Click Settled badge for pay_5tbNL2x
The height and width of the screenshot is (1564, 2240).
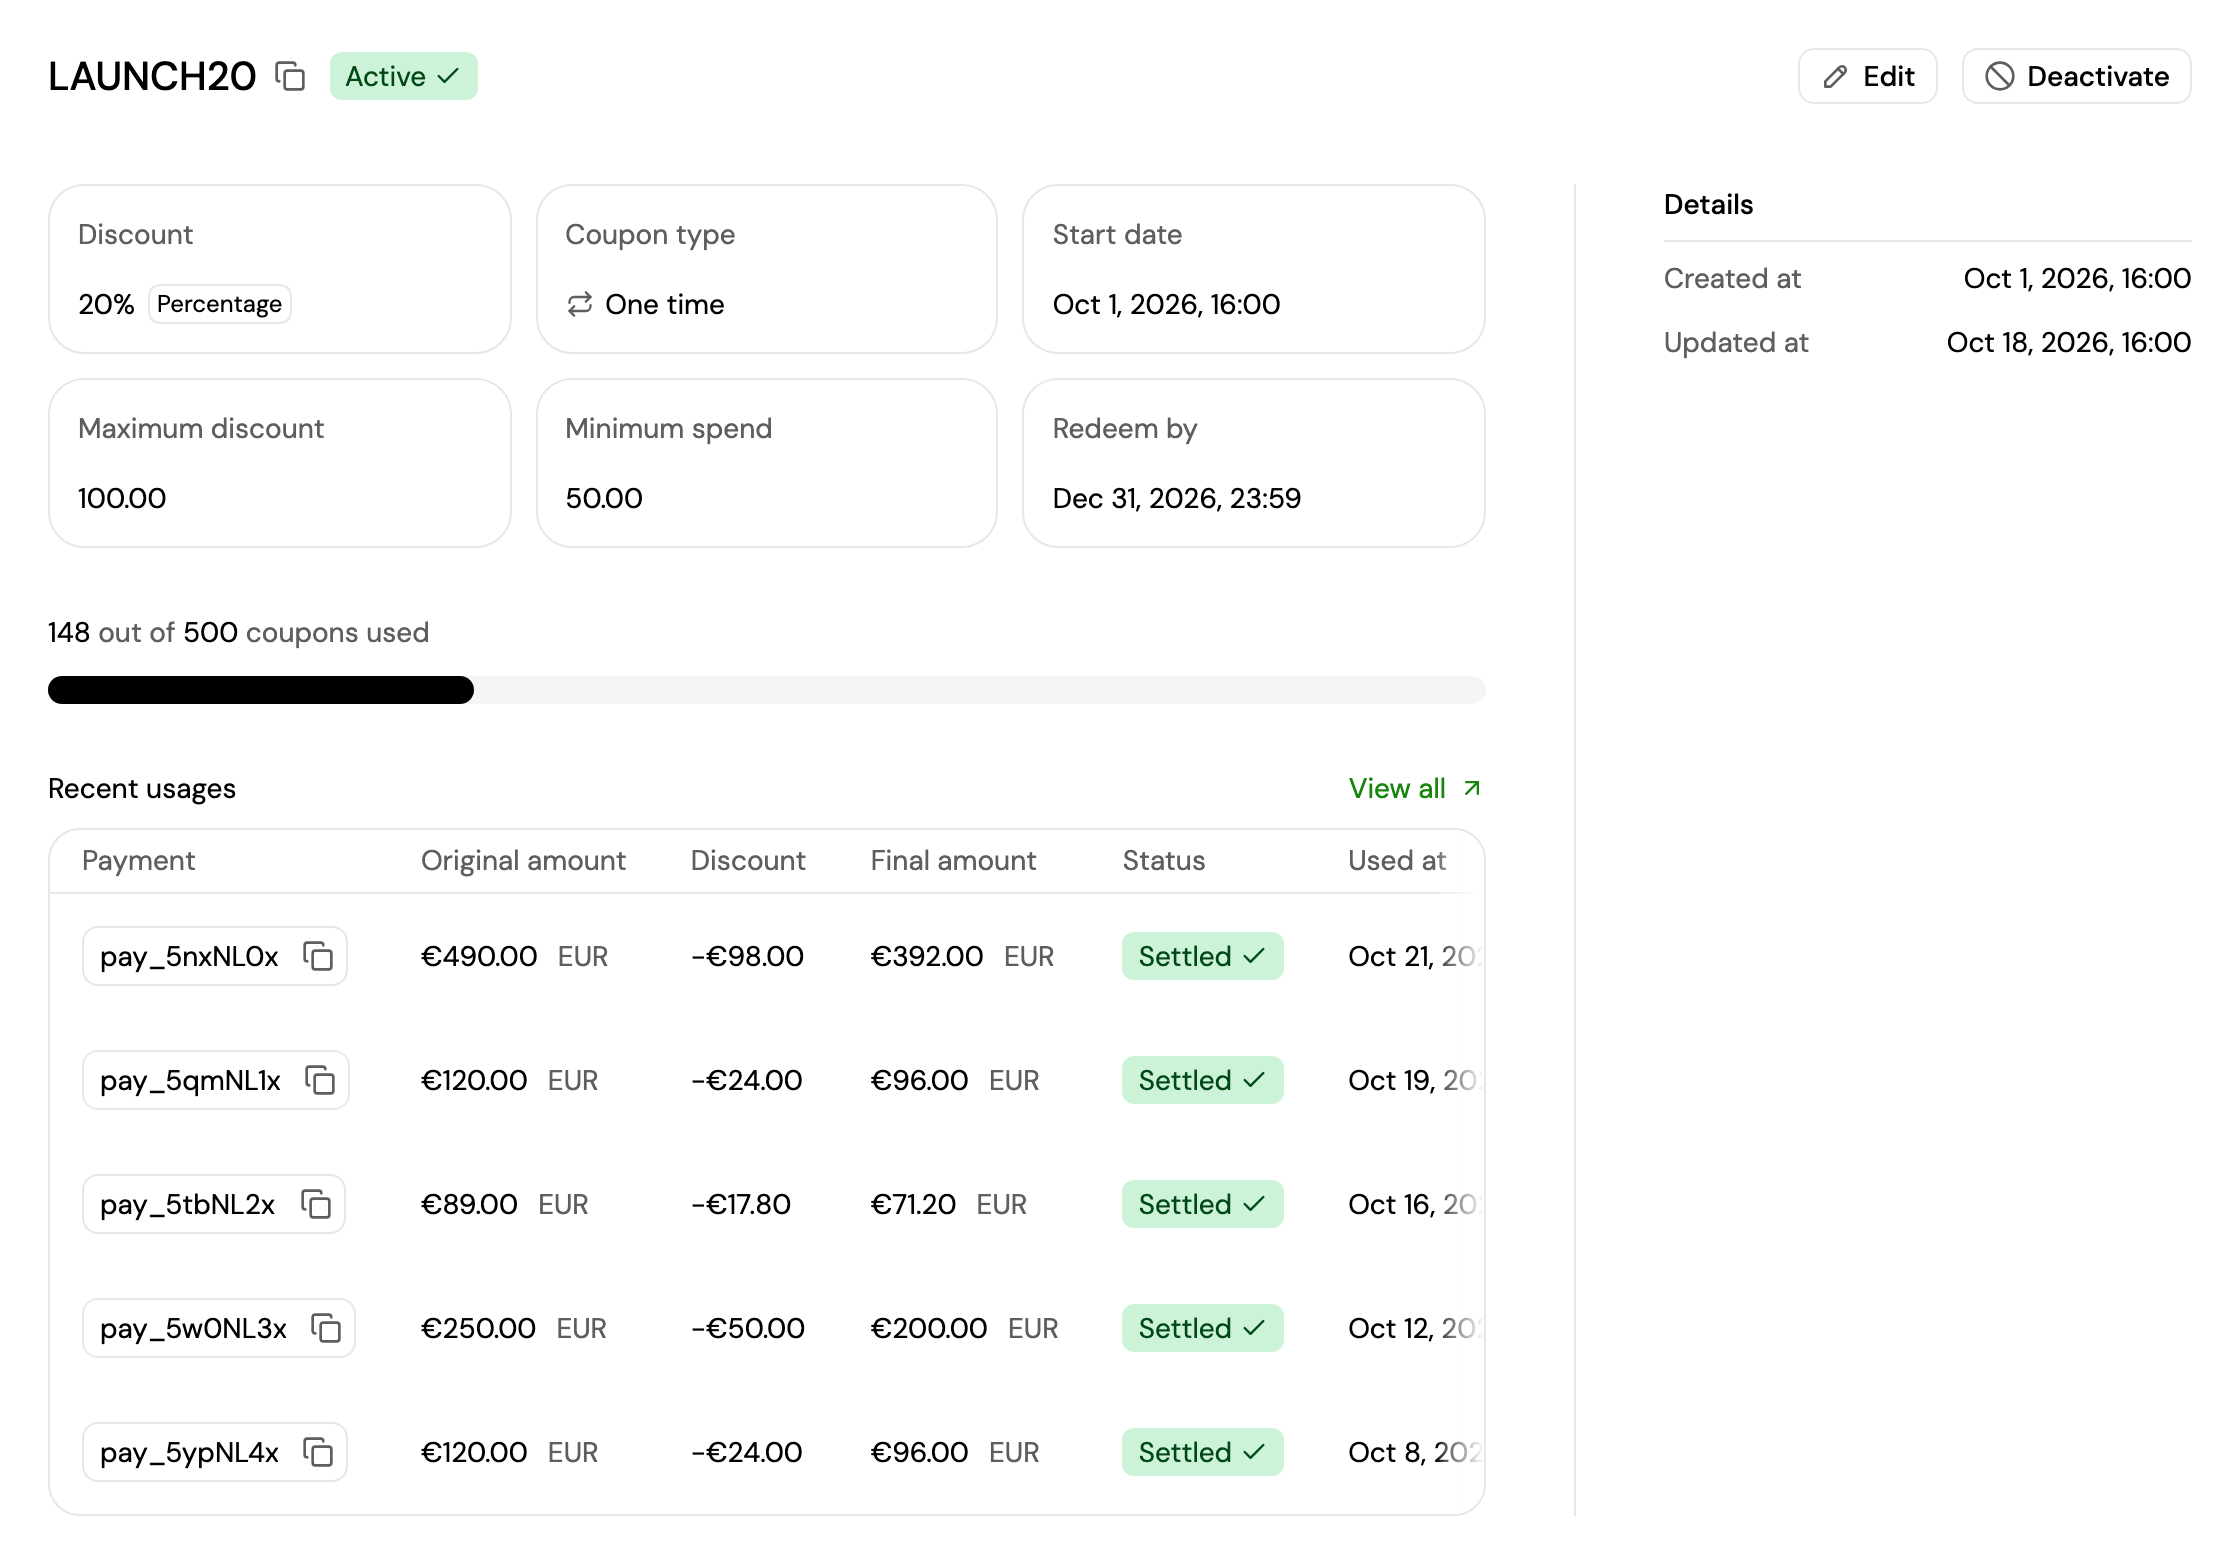click(1202, 1204)
